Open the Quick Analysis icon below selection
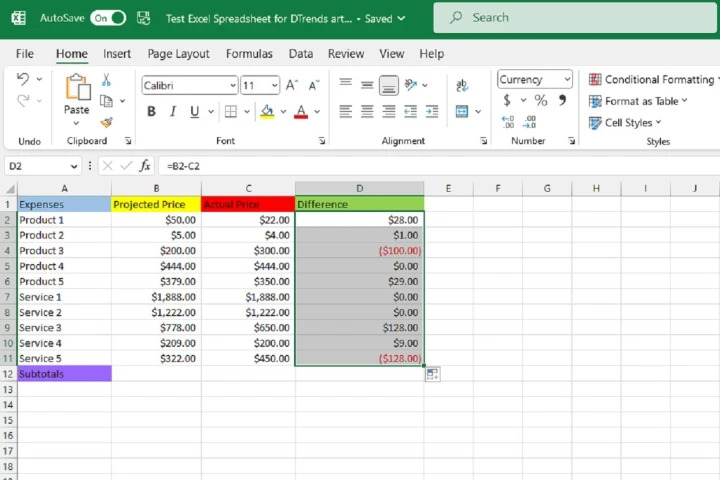The height and width of the screenshot is (480, 720). pyautogui.click(x=433, y=374)
